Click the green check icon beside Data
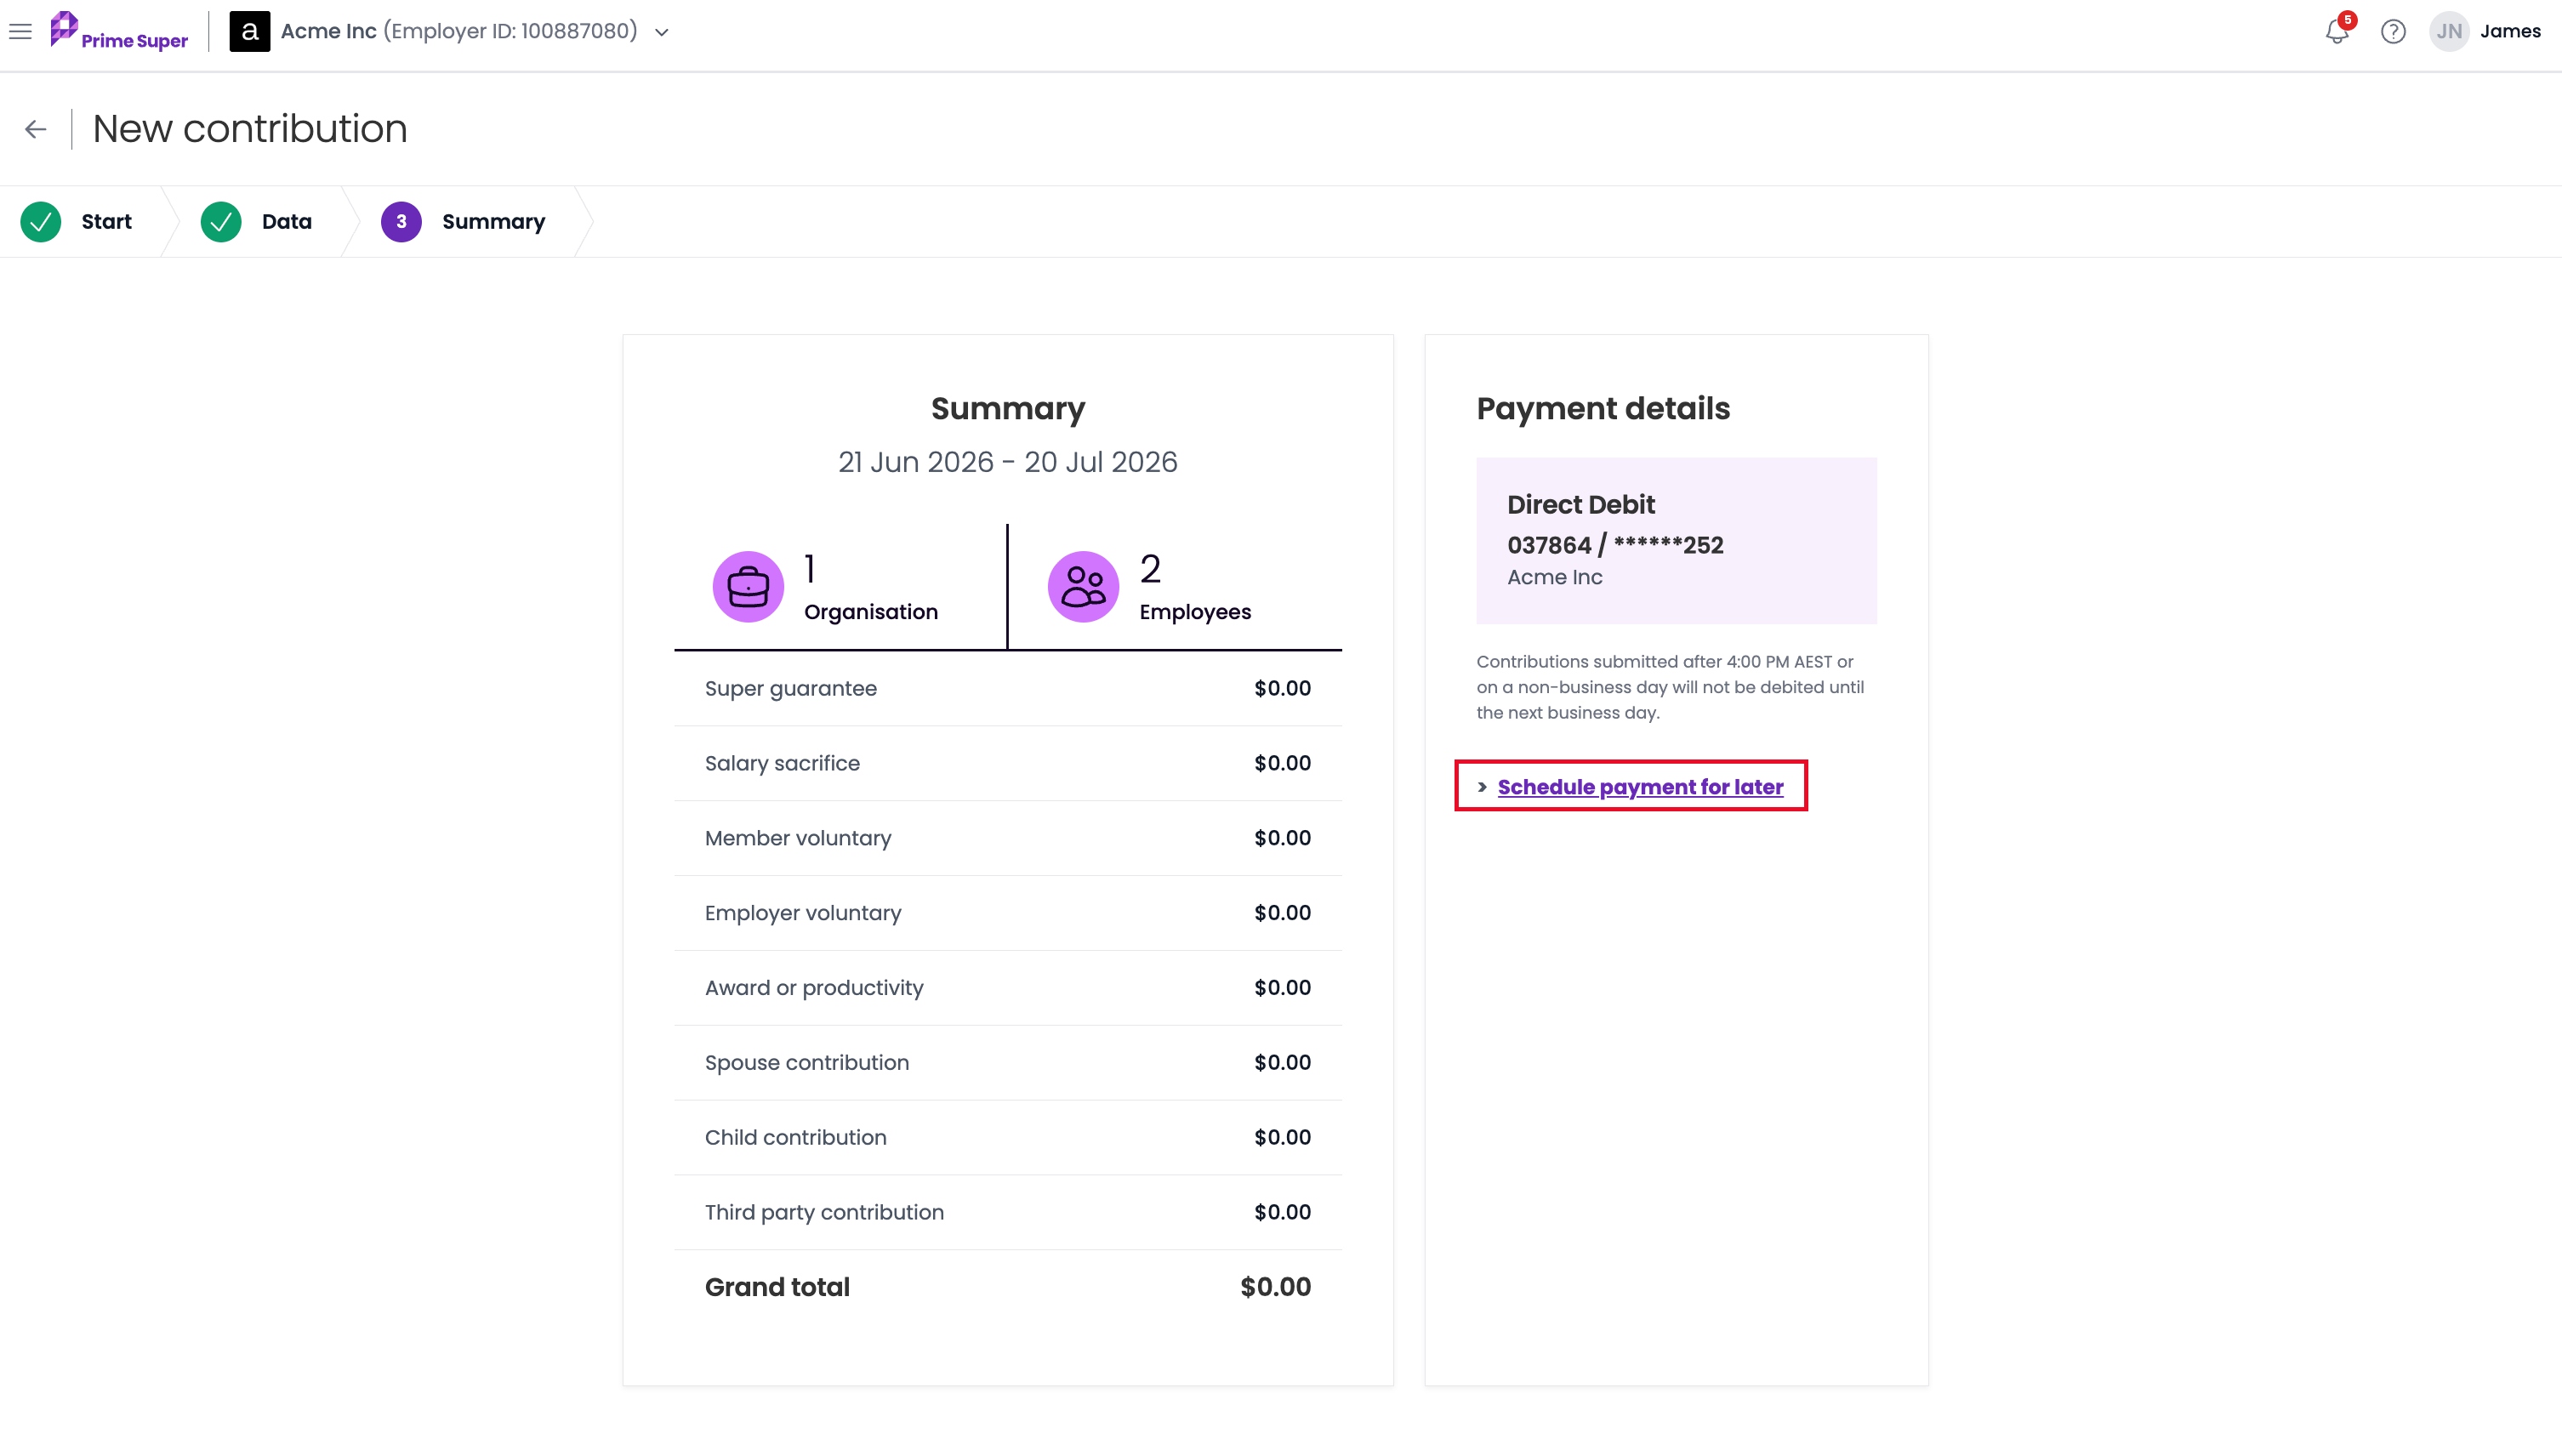The image size is (2562, 1456). 221,221
